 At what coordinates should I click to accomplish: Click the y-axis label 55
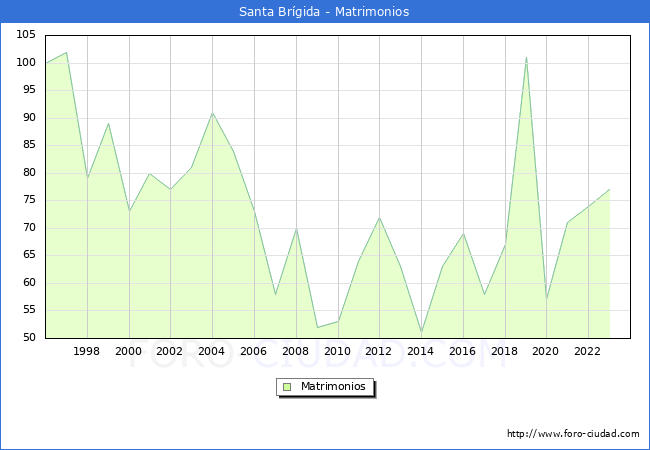[x=29, y=310]
